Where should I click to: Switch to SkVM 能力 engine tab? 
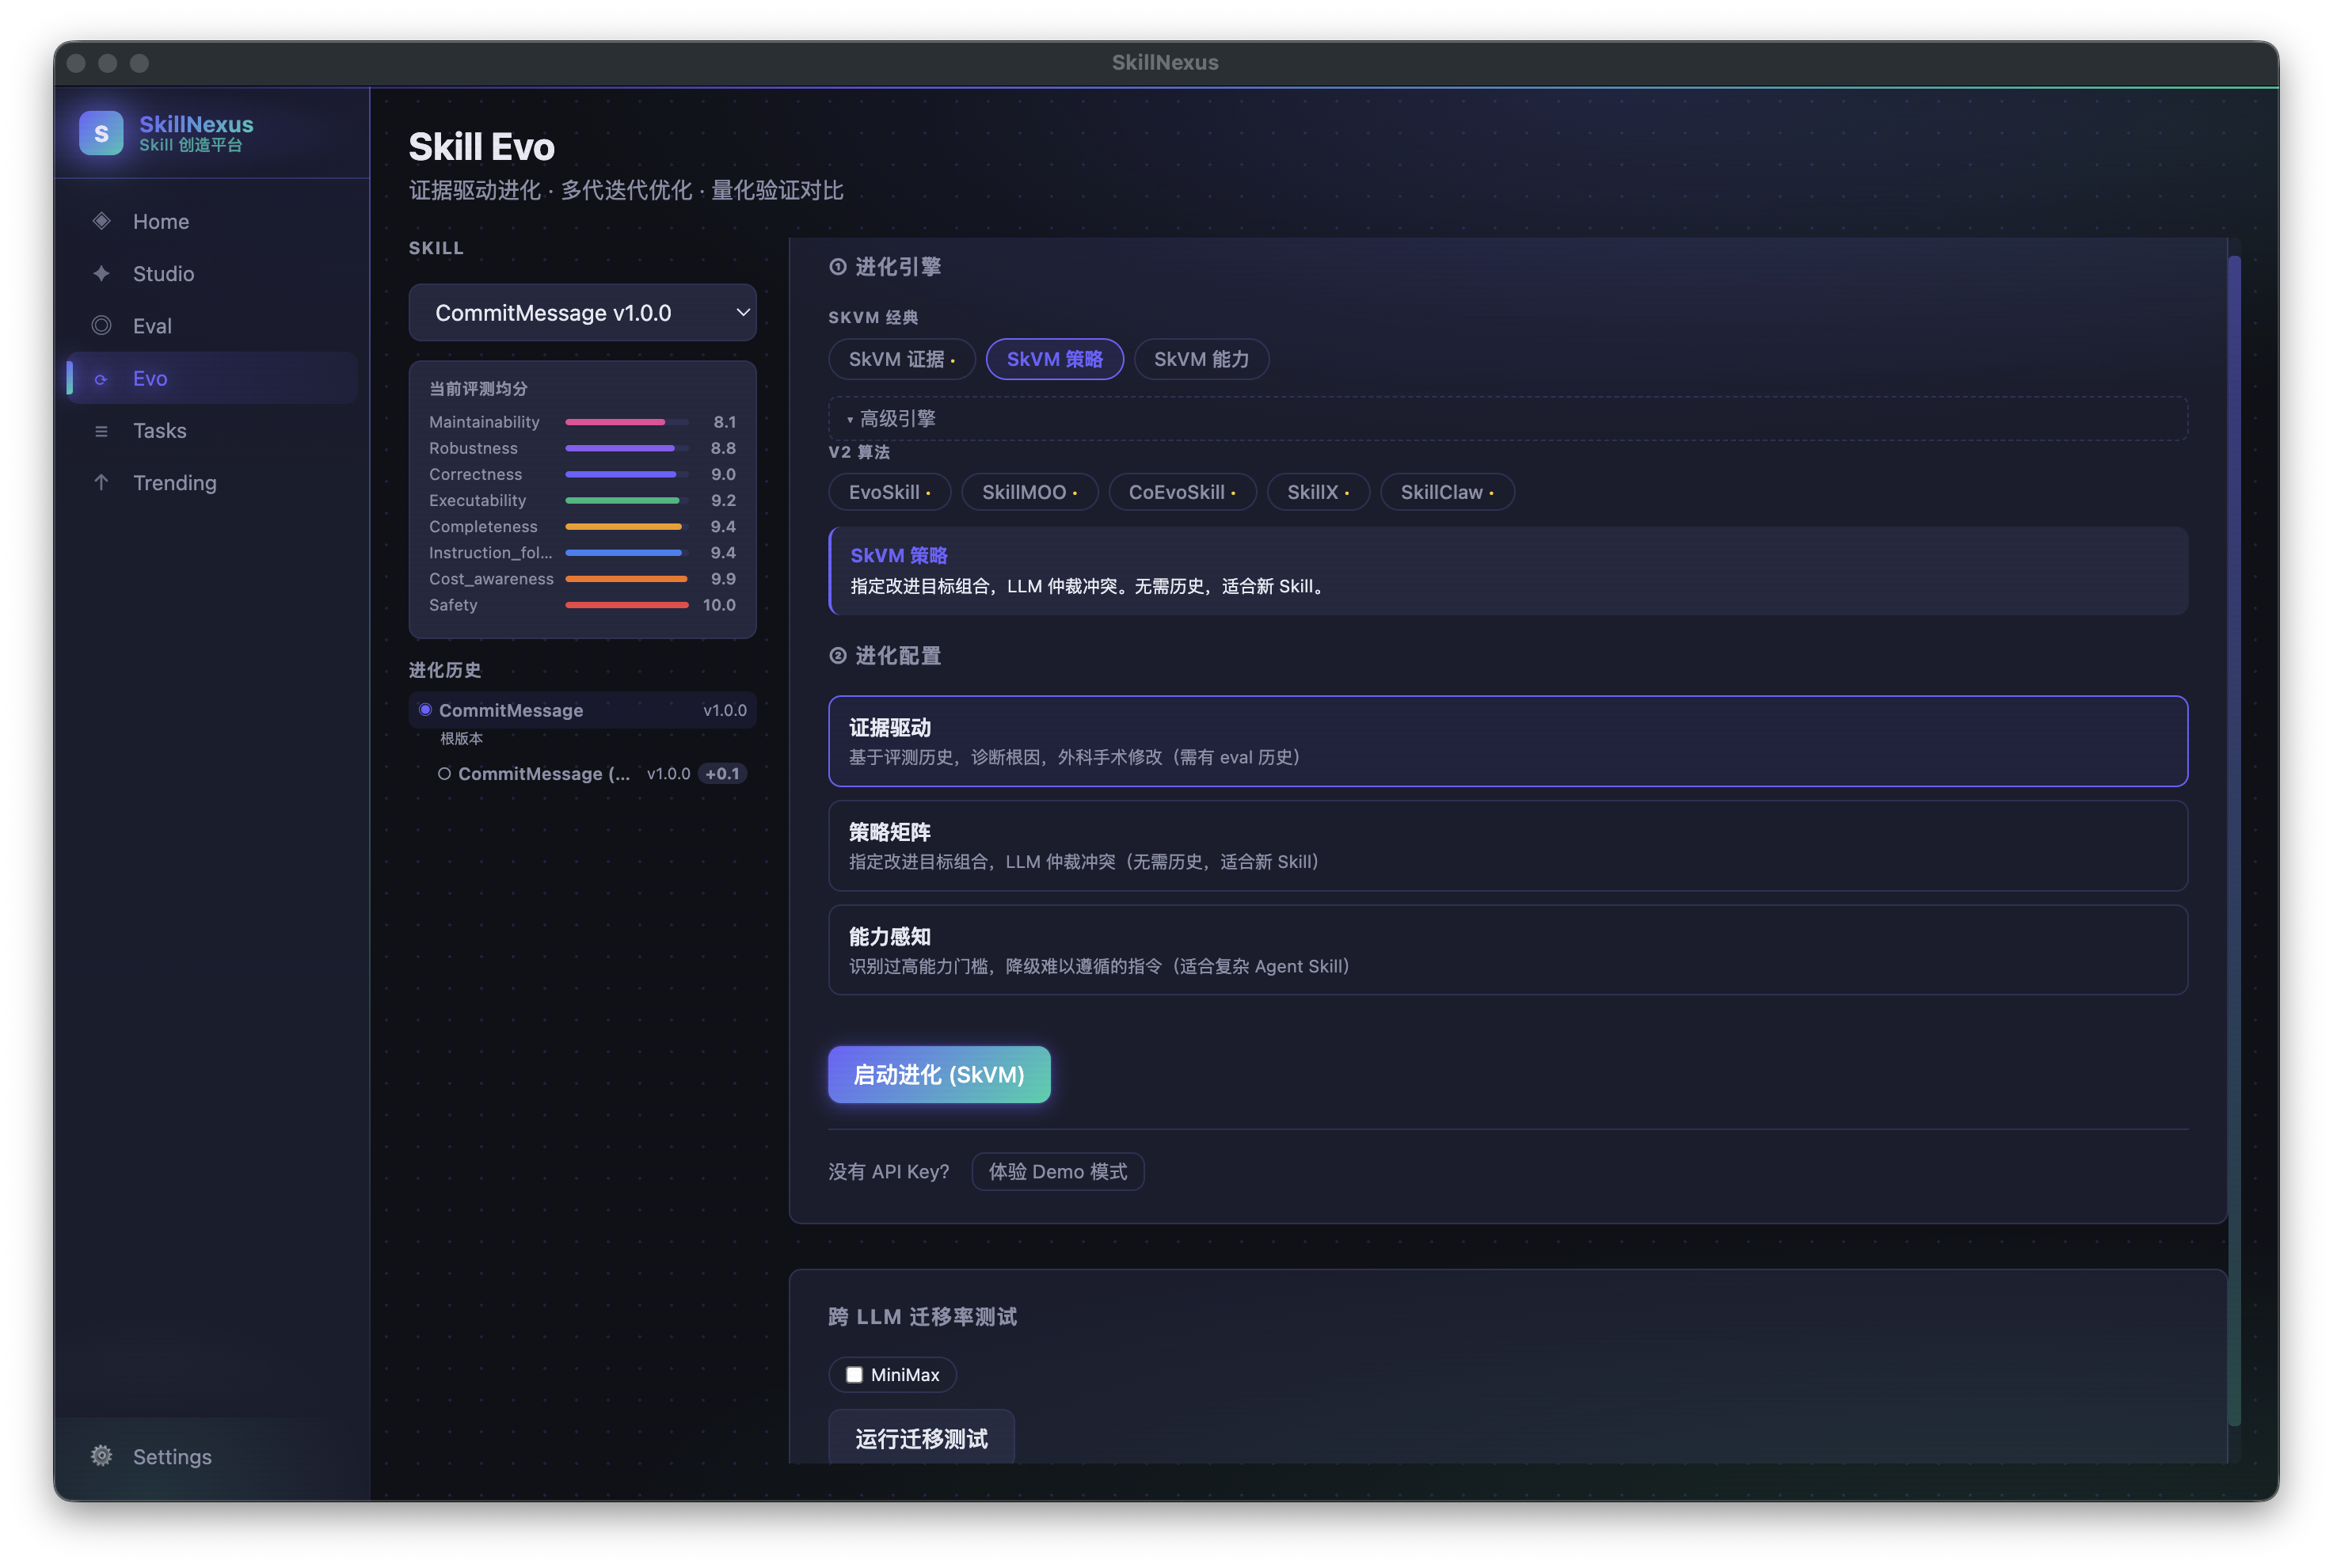pyautogui.click(x=1200, y=359)
